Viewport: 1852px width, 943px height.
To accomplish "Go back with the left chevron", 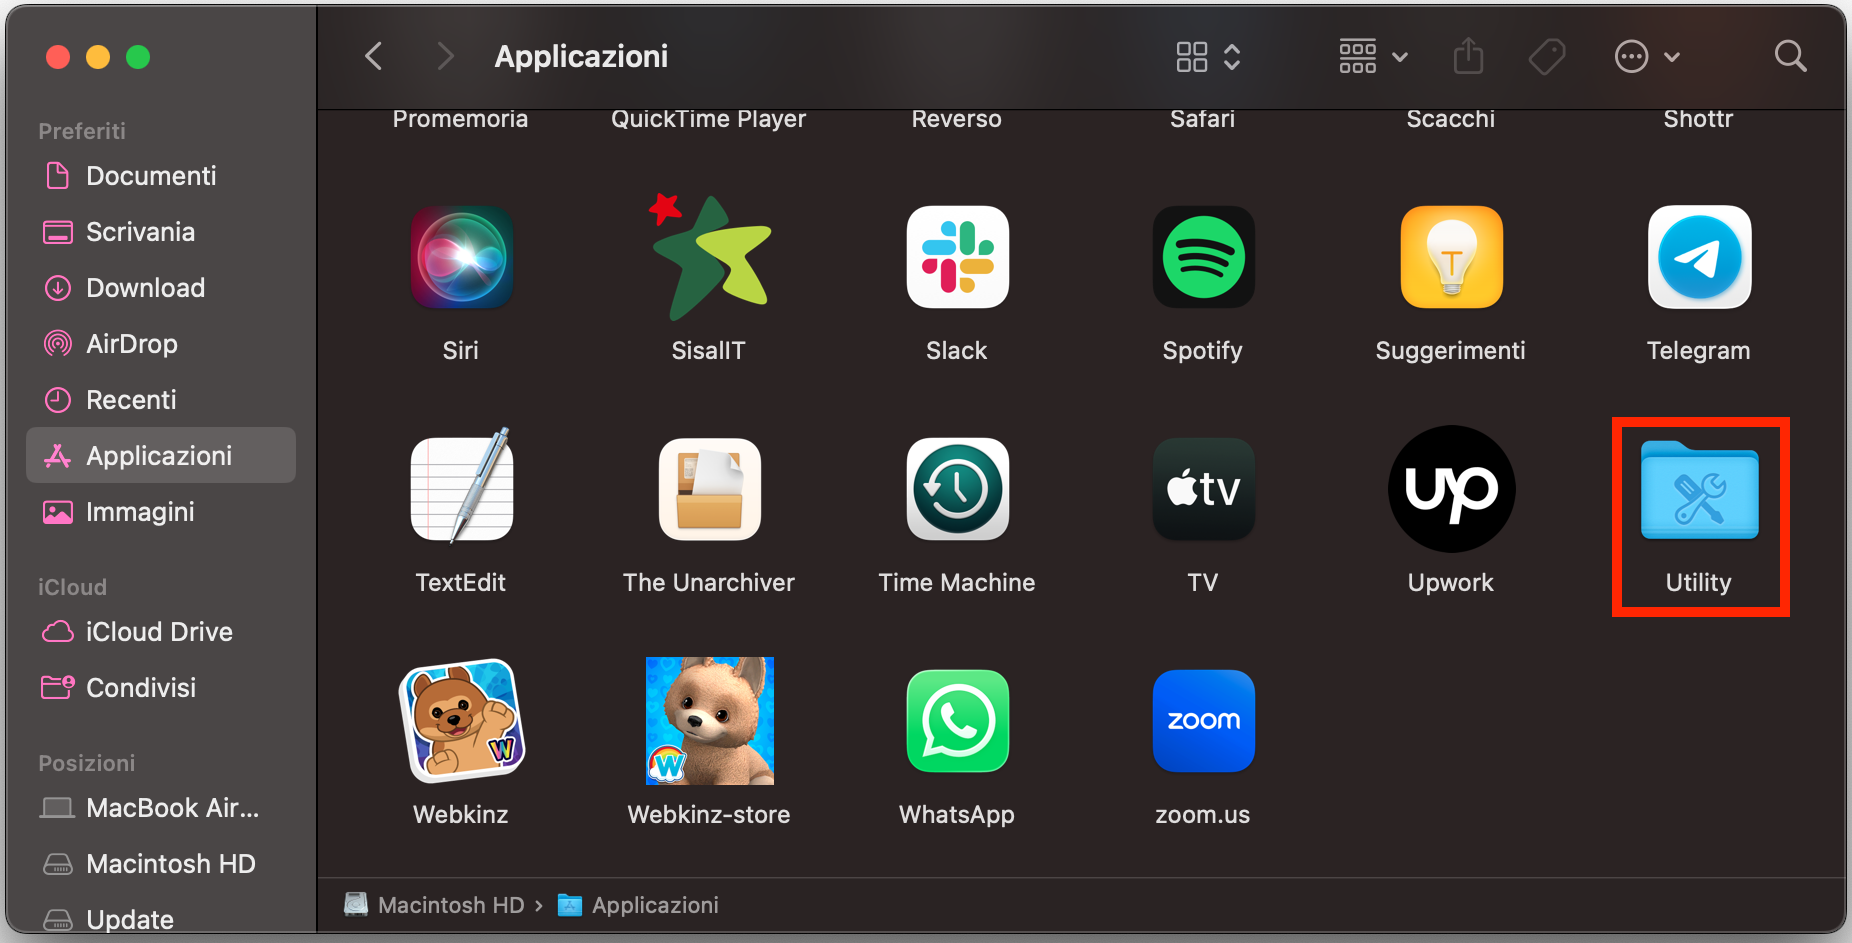I will tap(374, 56).
